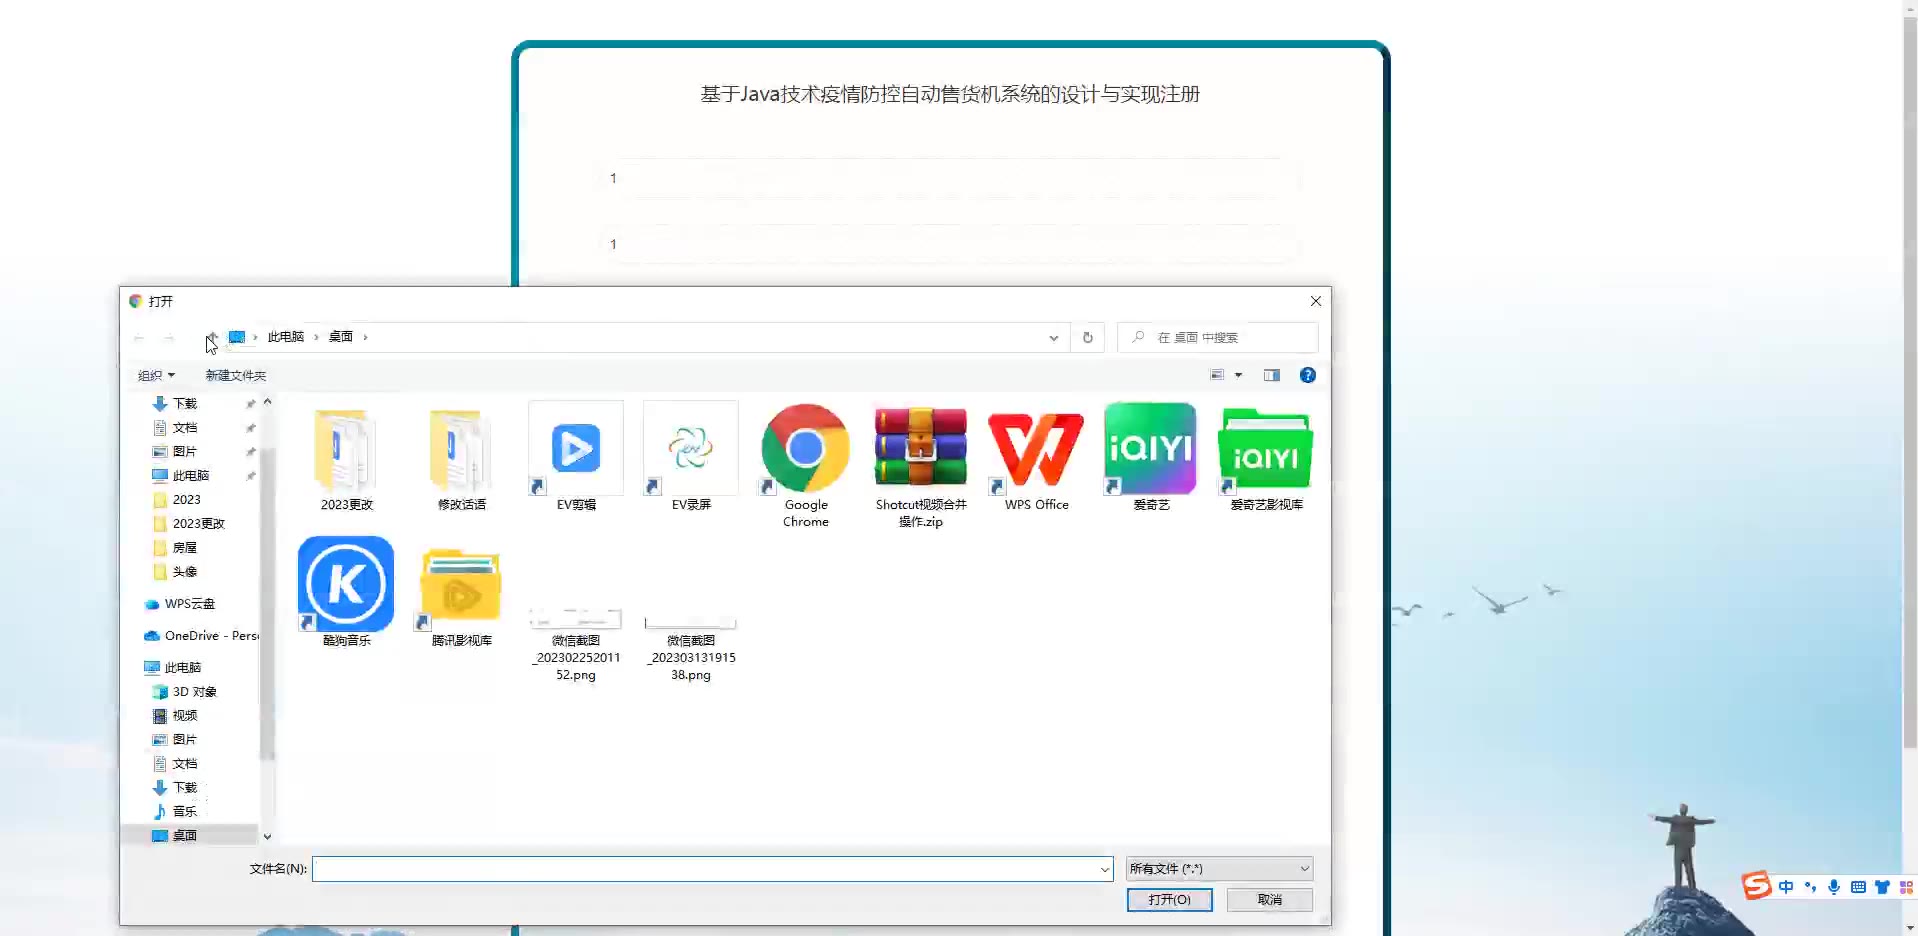Click the browser page vertical scrollbar
Viewport: 1918px width, 936px height.
(x=1910, y=380)
